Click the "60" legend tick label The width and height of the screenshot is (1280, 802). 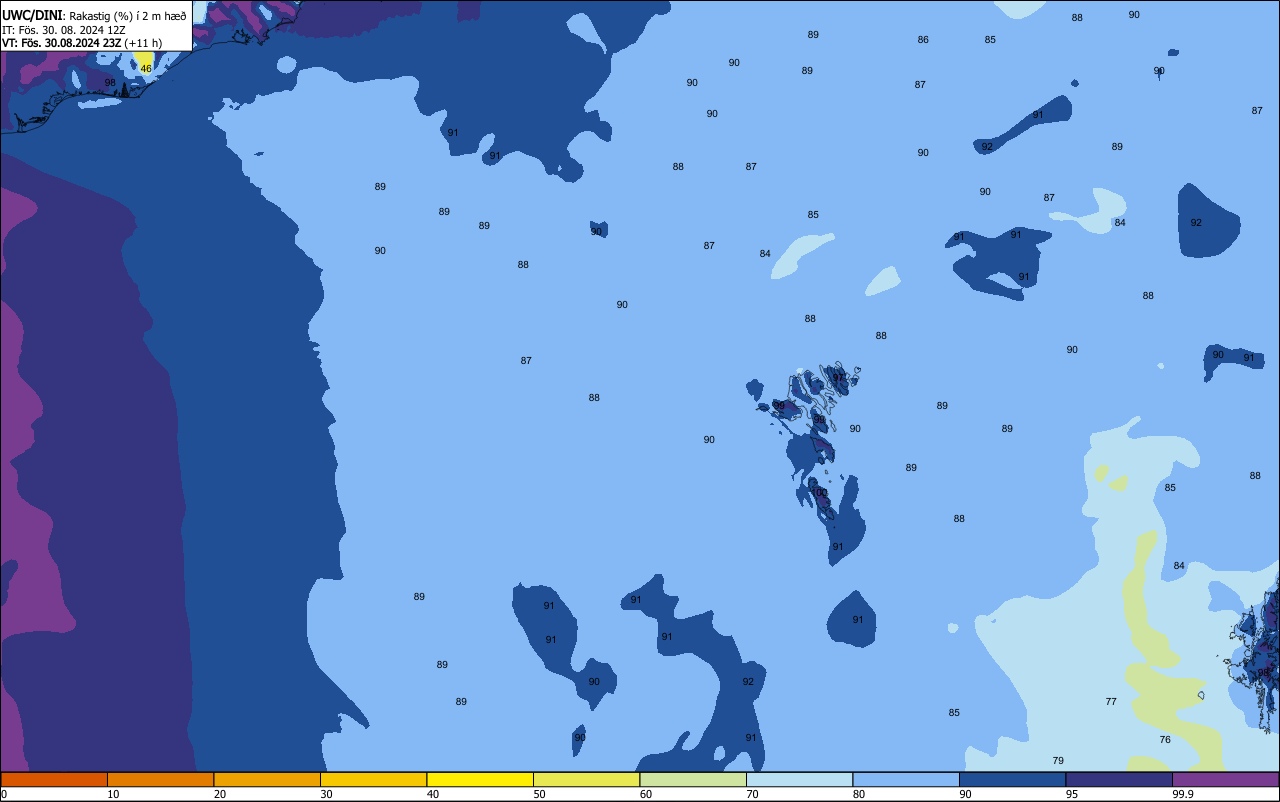[646, 794]
